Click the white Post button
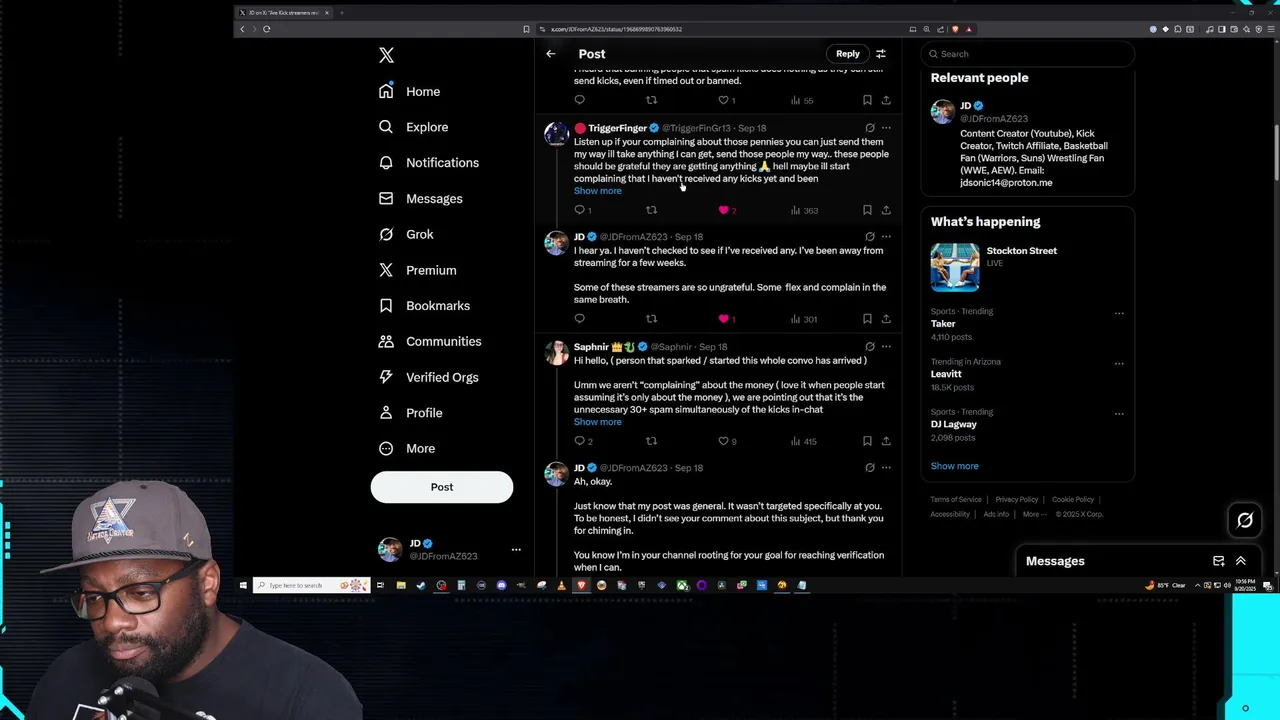The width and height of the screenshot is (1280, 720). 442,487
